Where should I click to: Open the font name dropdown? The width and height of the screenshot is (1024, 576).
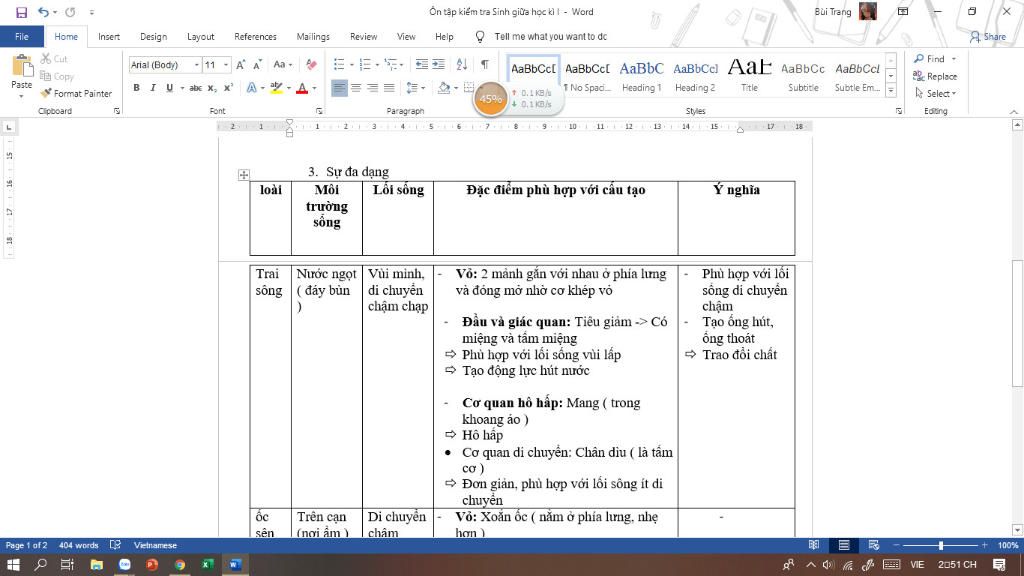coord(197,65)
